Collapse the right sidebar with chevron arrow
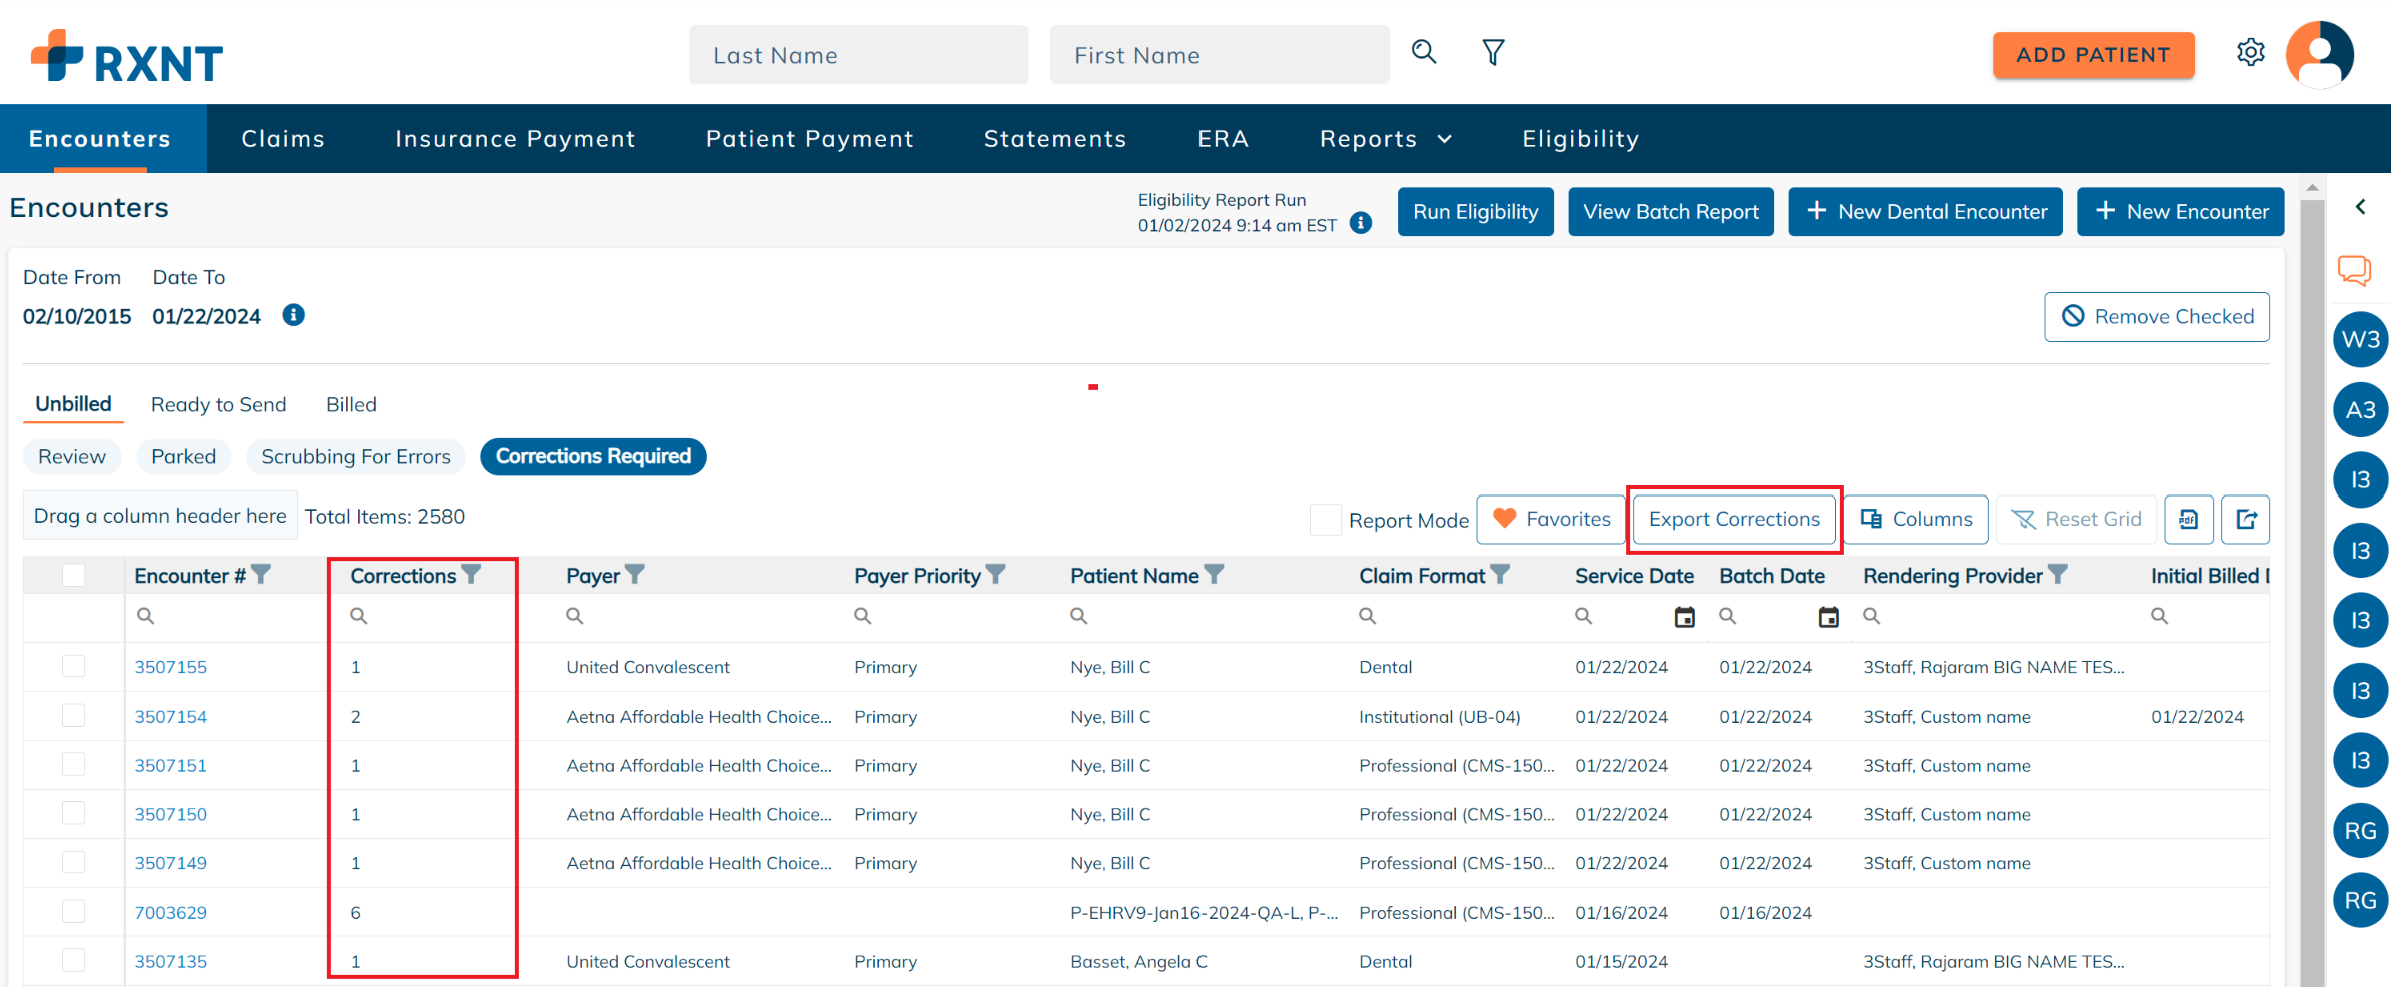The image size is (2392, 988). pos(2360,207)
